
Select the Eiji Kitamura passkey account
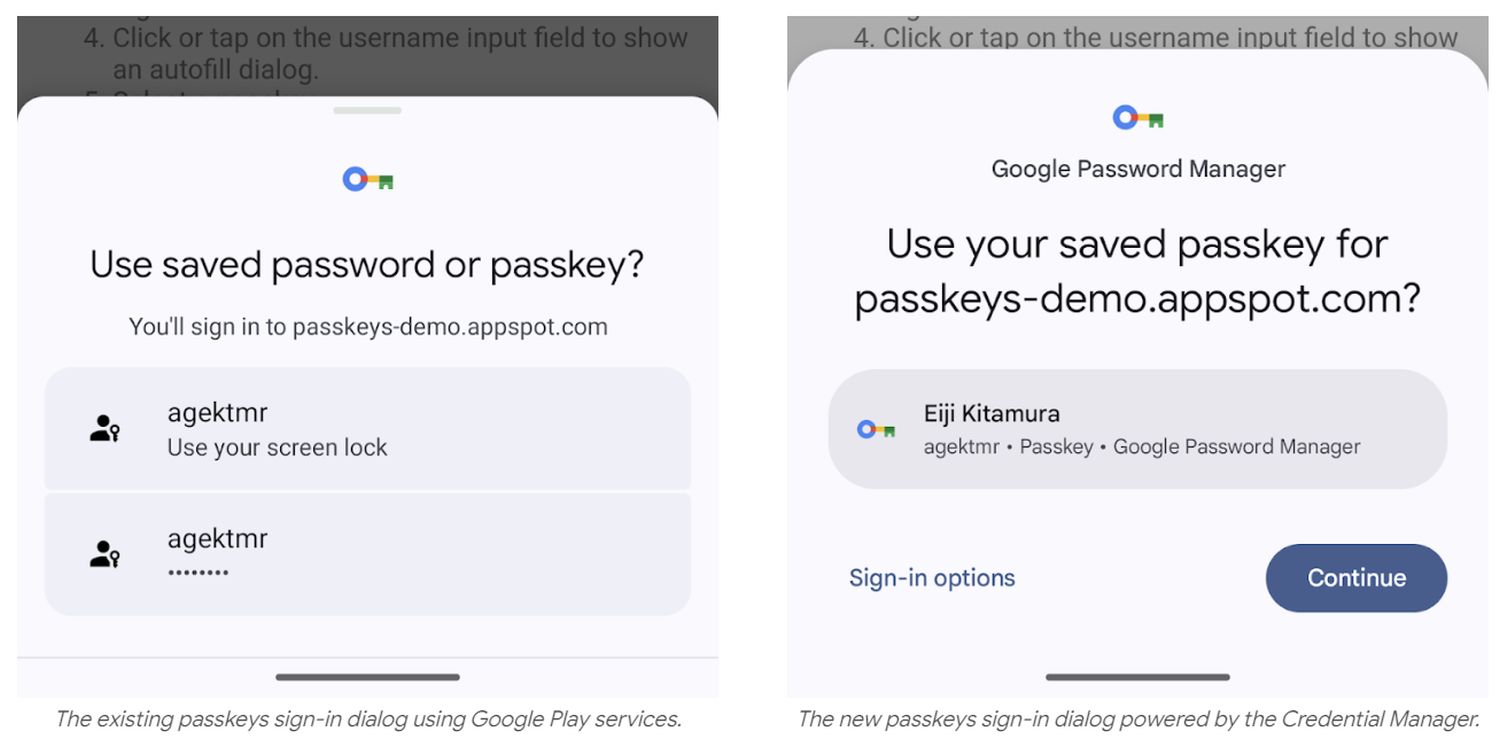coord(1137,429)
